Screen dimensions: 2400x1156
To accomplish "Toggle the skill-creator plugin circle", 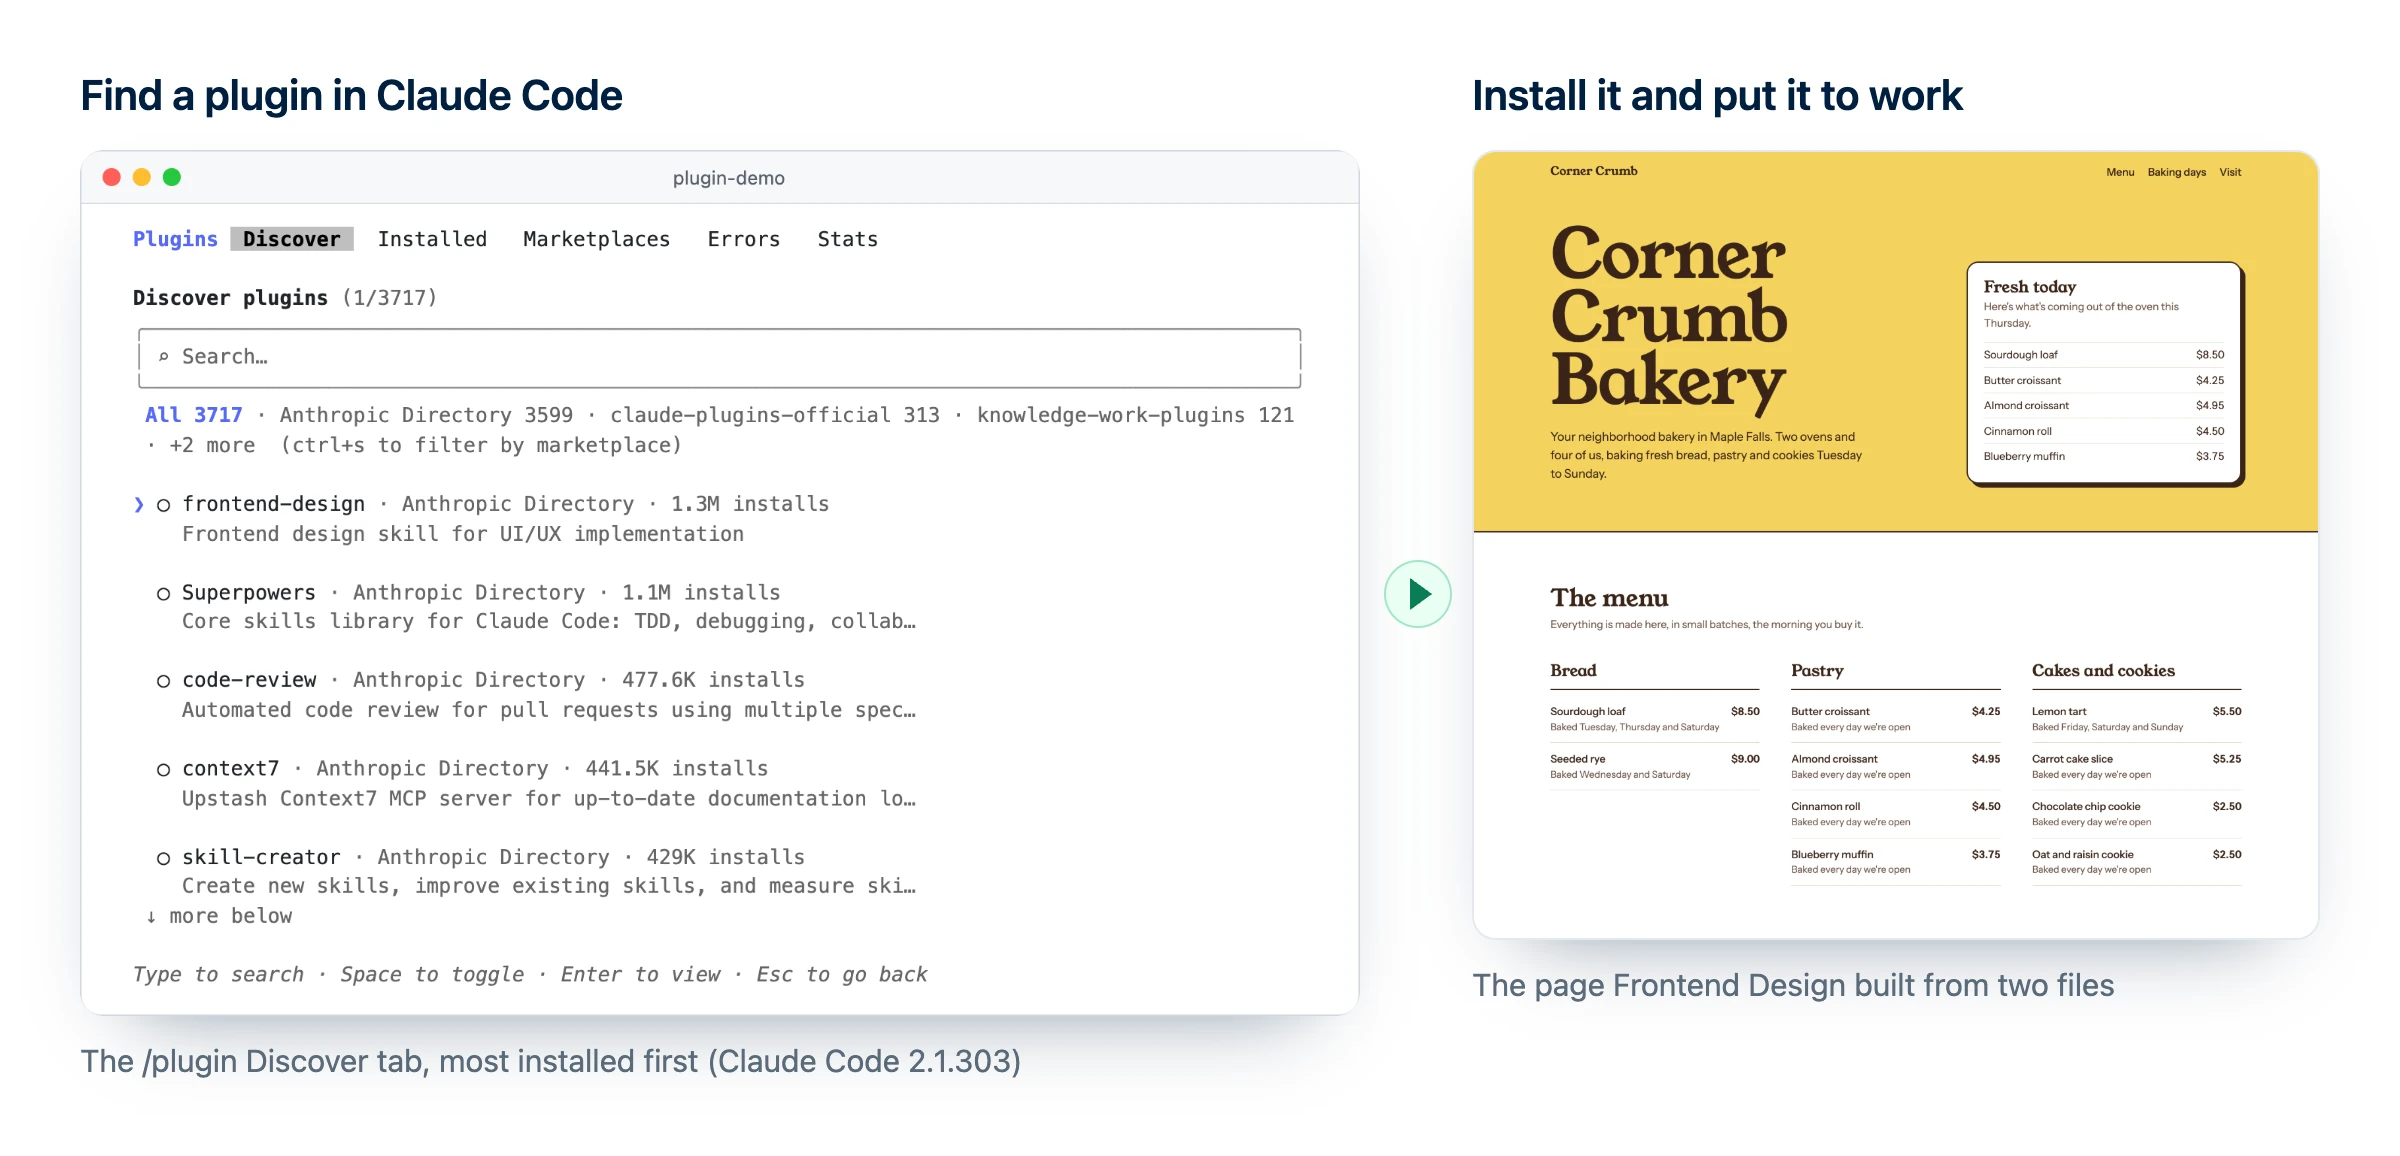I will (x=163, y=858).
